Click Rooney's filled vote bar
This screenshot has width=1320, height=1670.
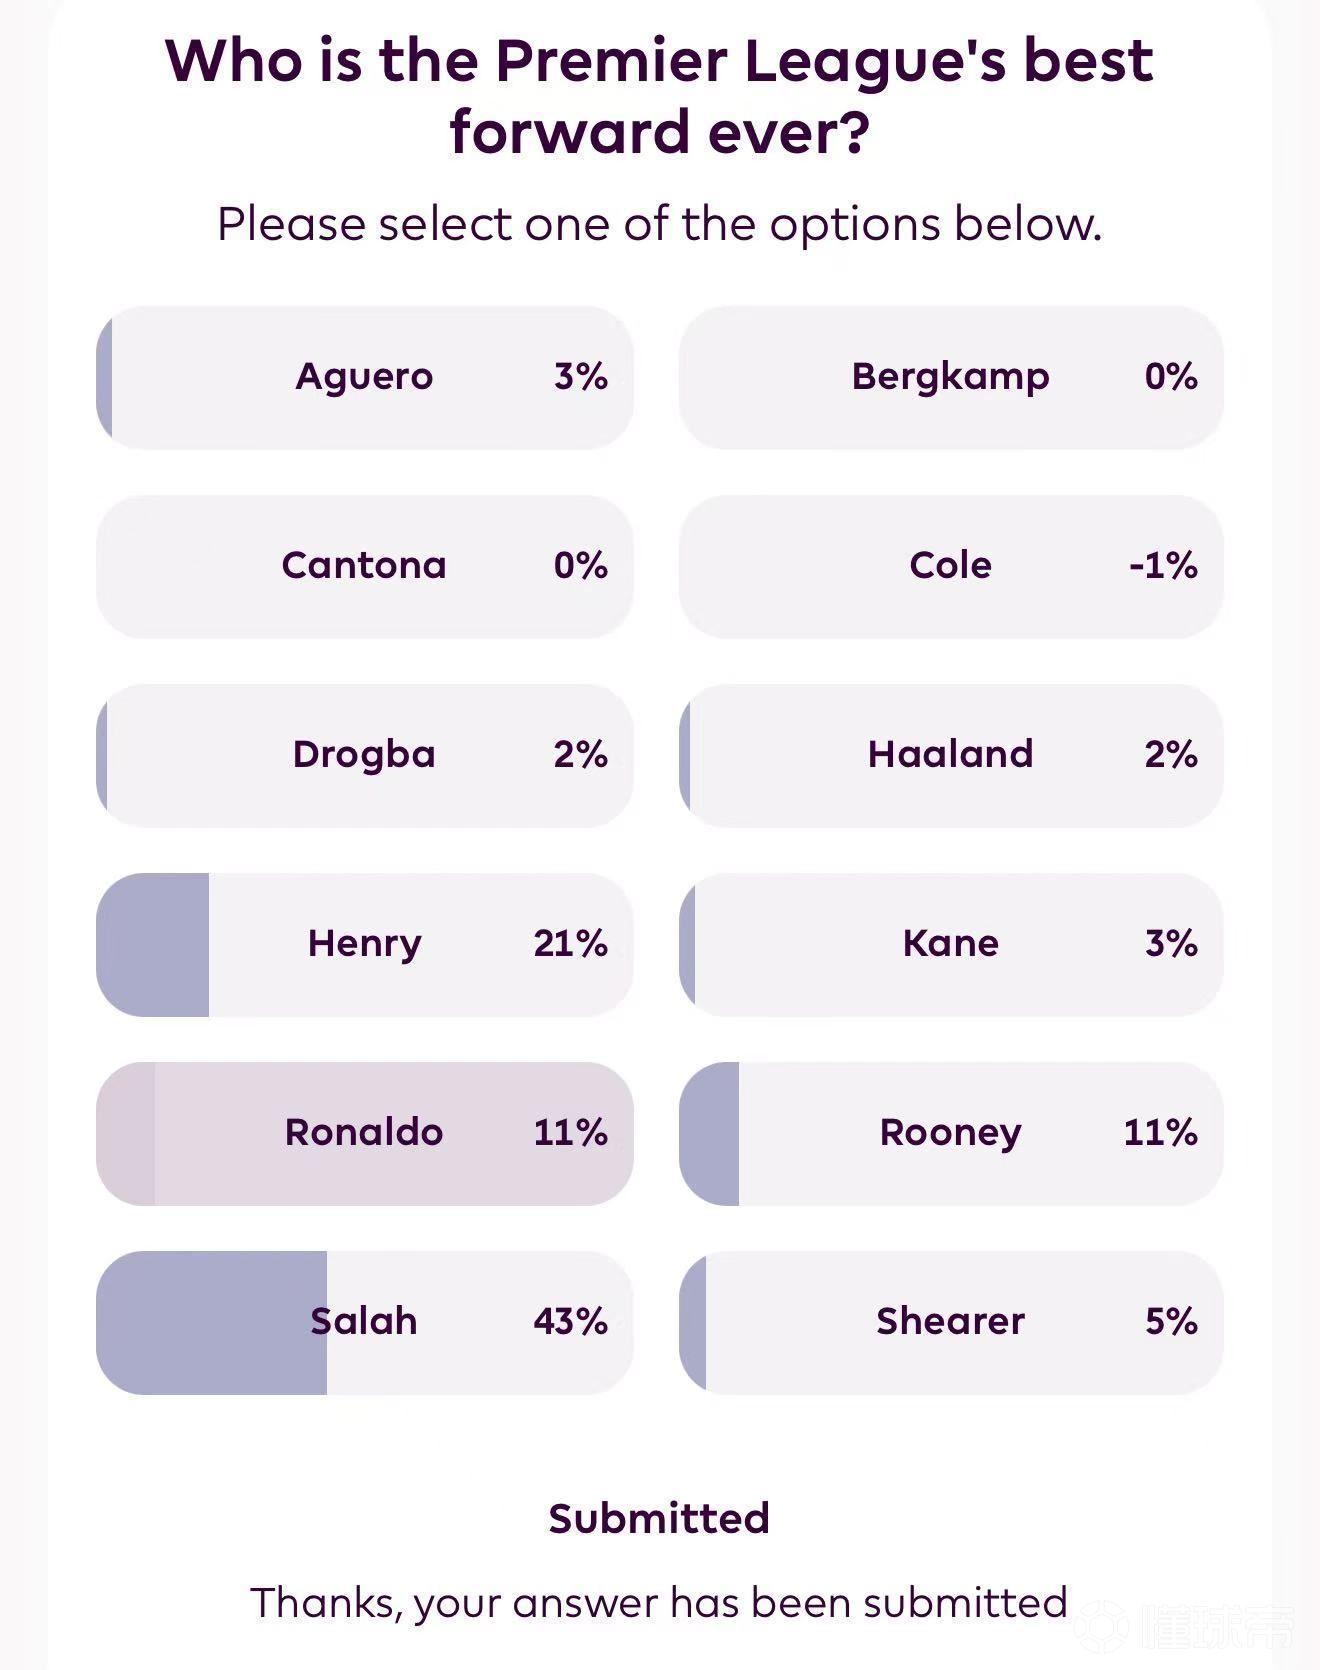click(x=710, y=1133)
